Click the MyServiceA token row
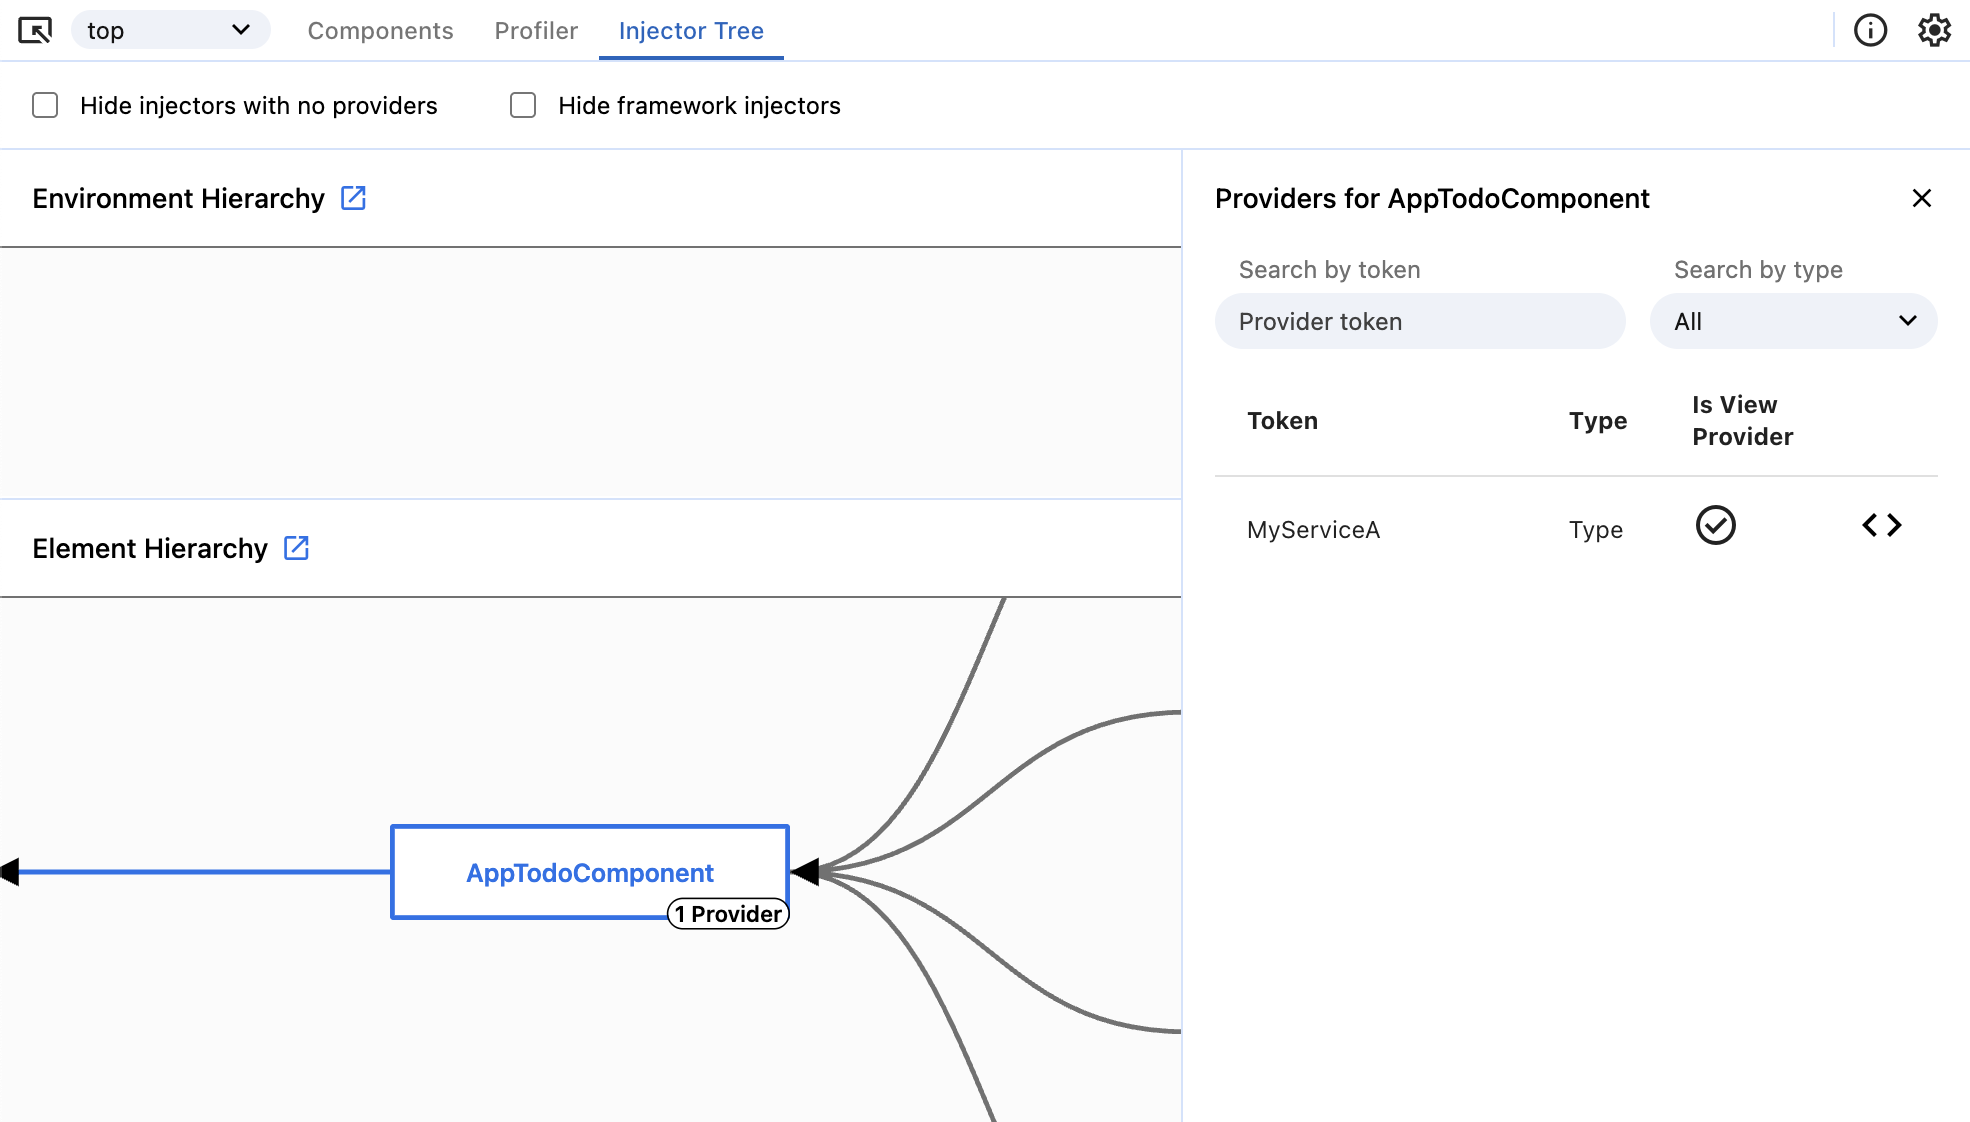 [x=1313, y=530]
